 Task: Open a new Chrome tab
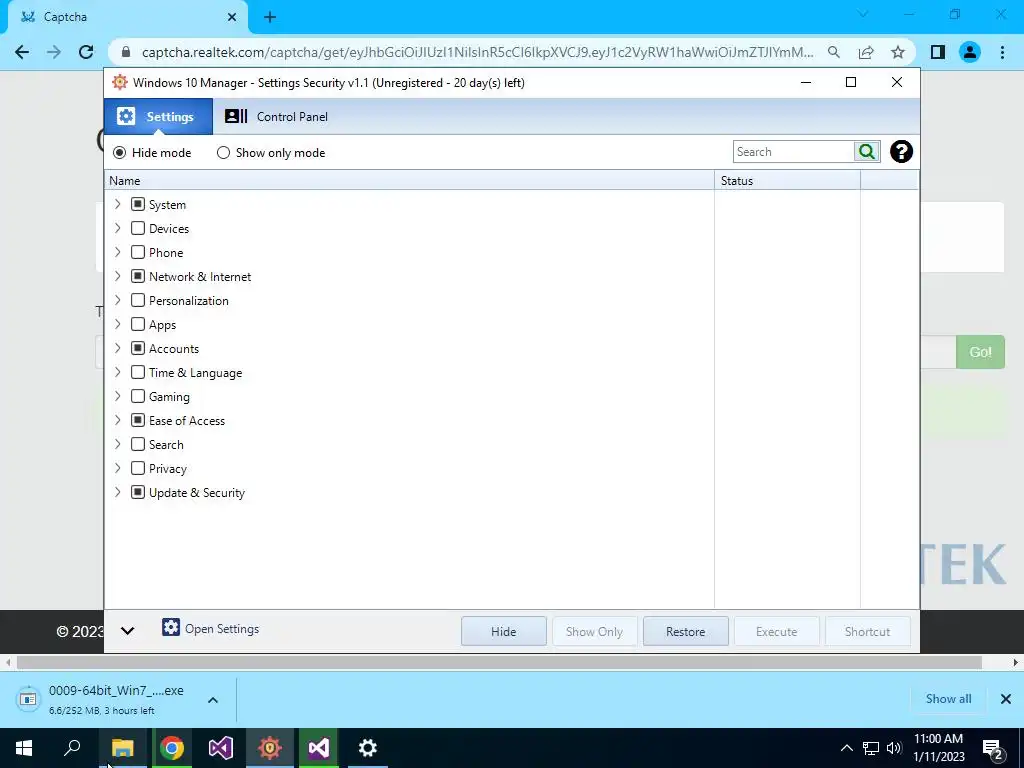click(x=270, y=17)
